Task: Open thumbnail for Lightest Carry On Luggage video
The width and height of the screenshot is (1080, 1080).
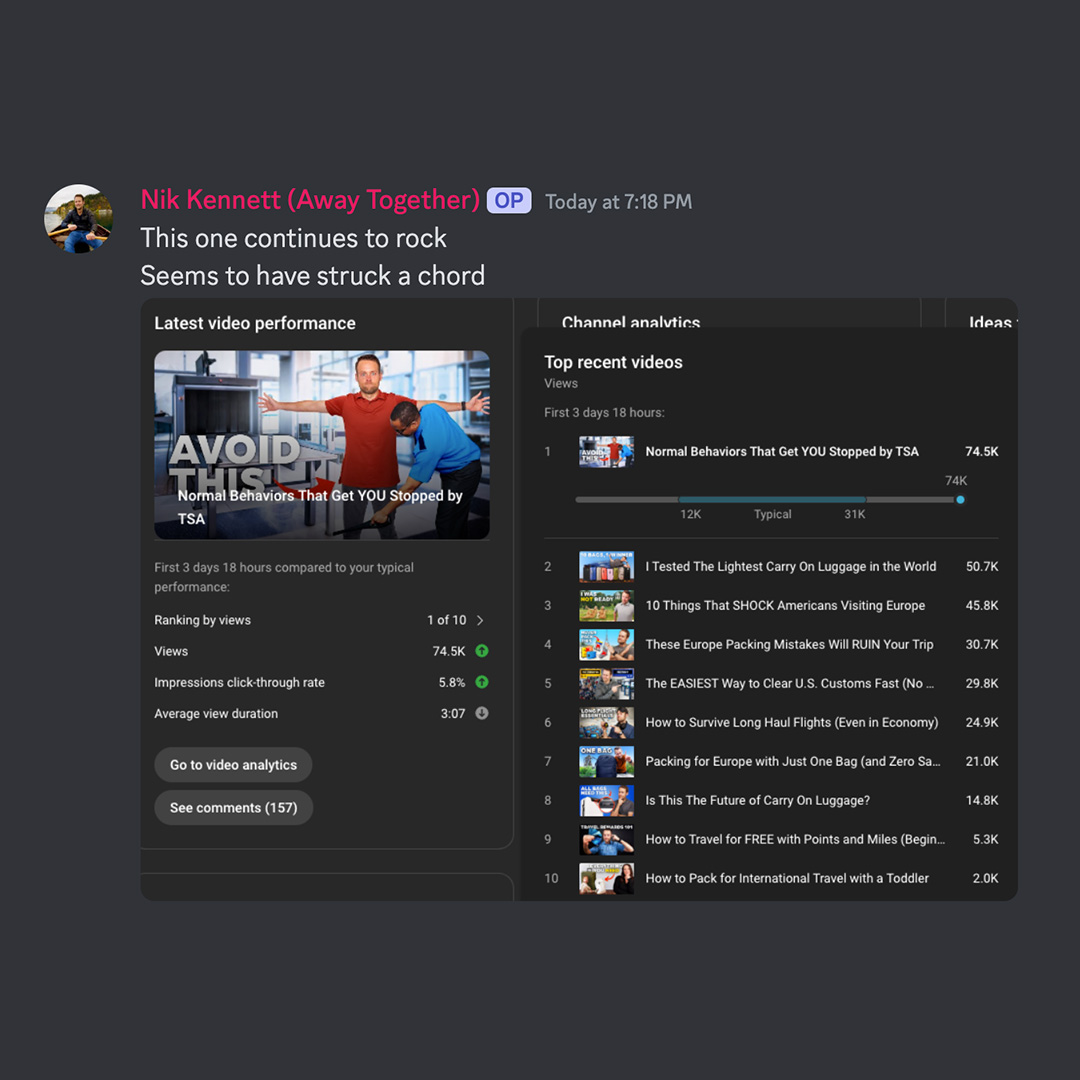Action: 606,566
